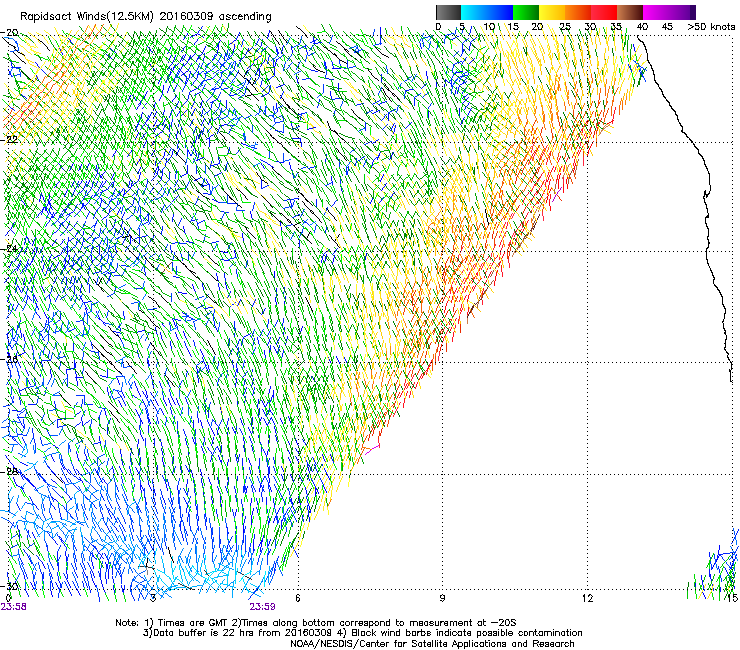Click the brown 35-40 knots legend swatch
The width and height of the screenshot is (740, 650).
point(630,12)
